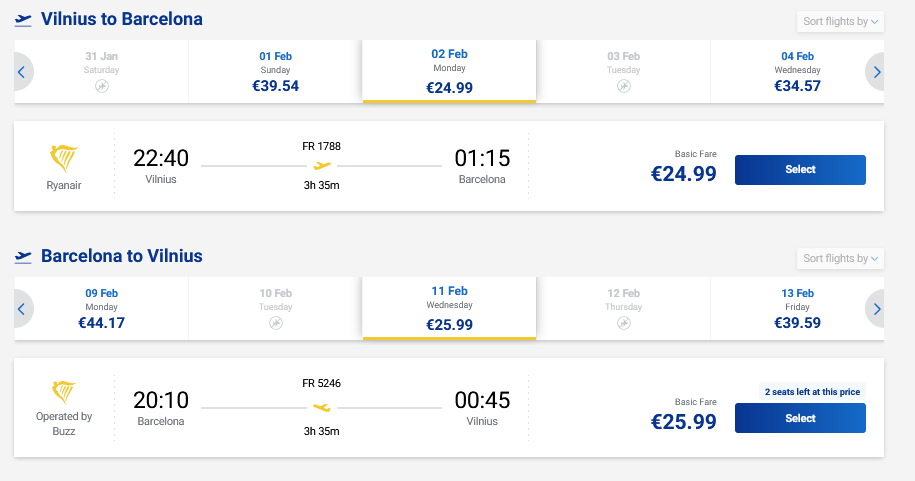Switch to 13 Feb Friday €39.59 date

(x=797, y=308)
